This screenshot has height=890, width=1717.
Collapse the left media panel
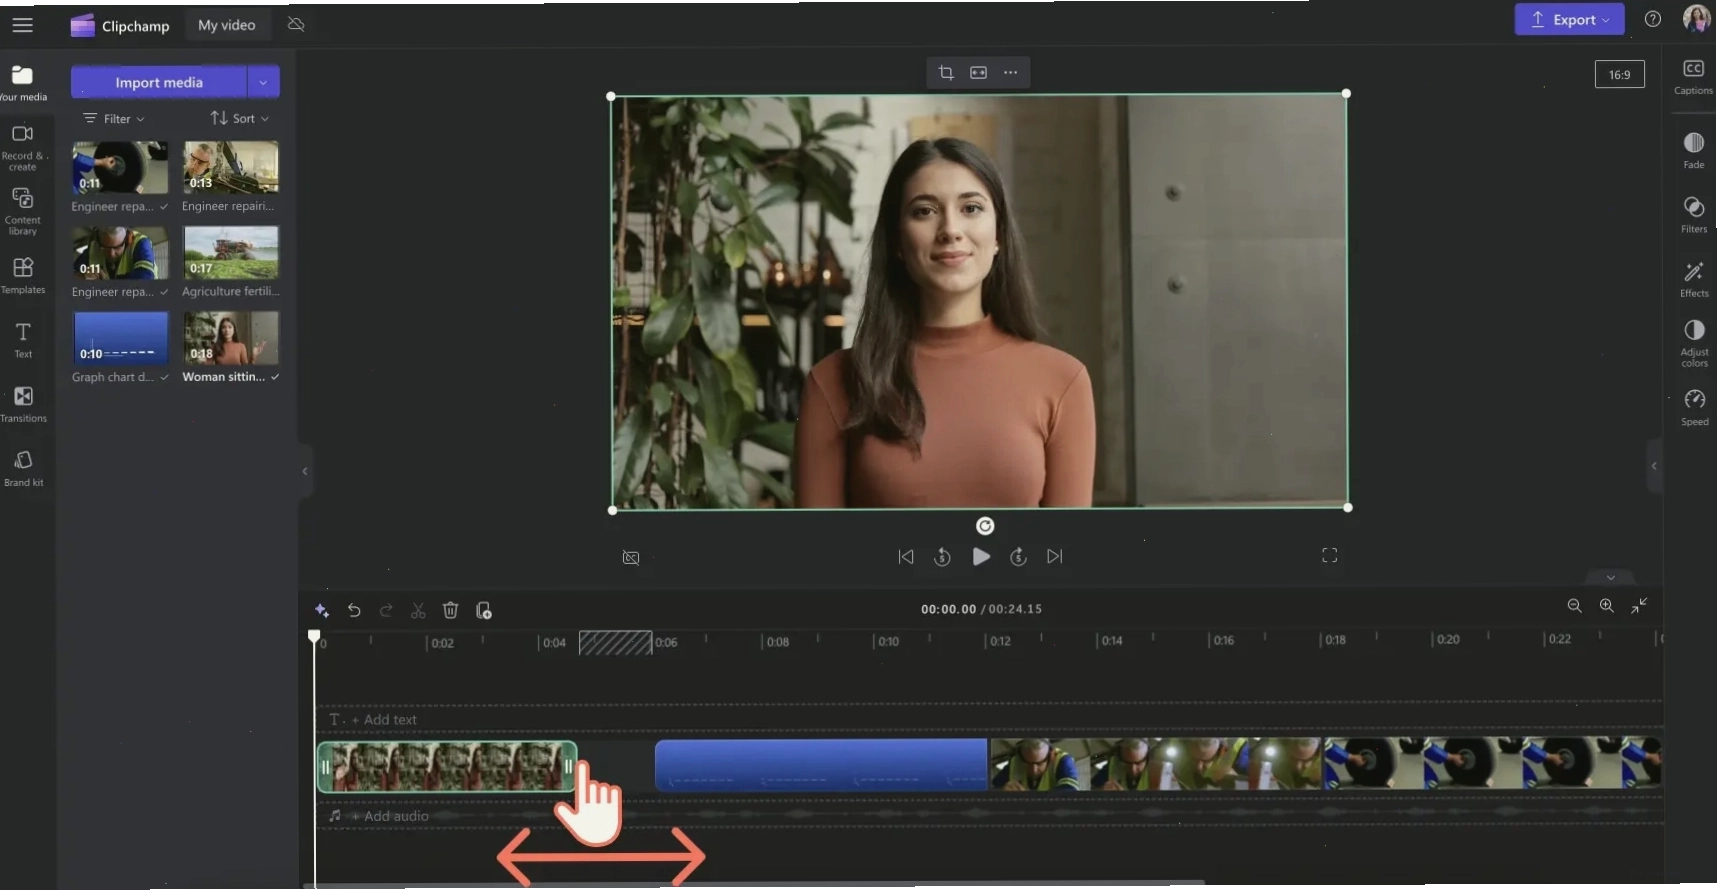point(305,471)
